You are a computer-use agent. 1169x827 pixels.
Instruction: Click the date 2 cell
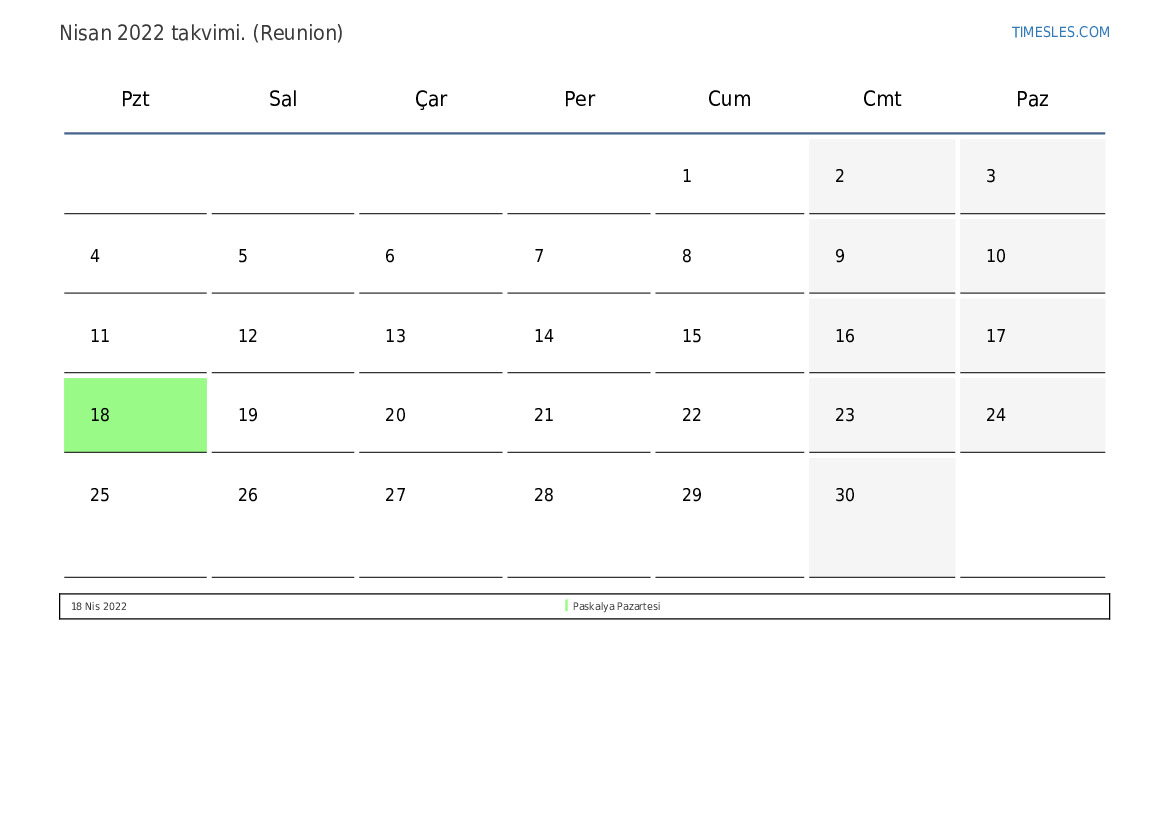tap(882, 176)
